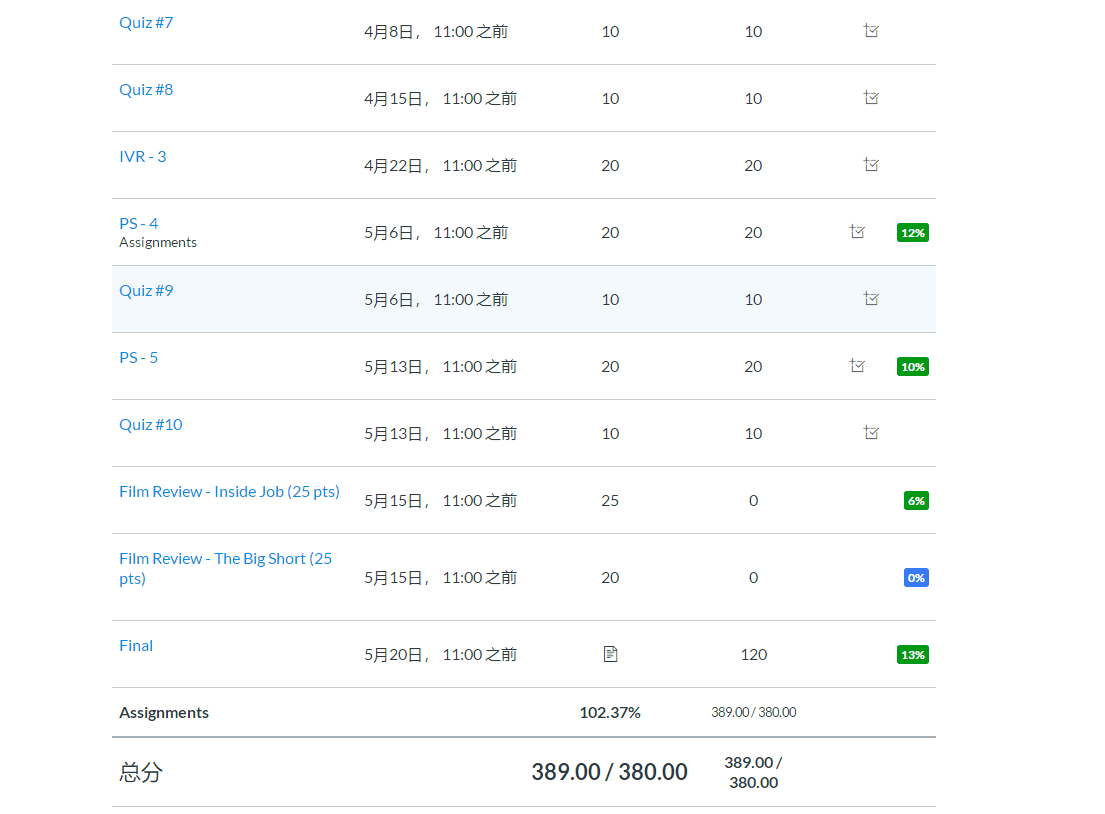The width and height of the screenshot is (1105, 814).
Task: Open score details icon for Quiz #7
Action: point(871,31)
